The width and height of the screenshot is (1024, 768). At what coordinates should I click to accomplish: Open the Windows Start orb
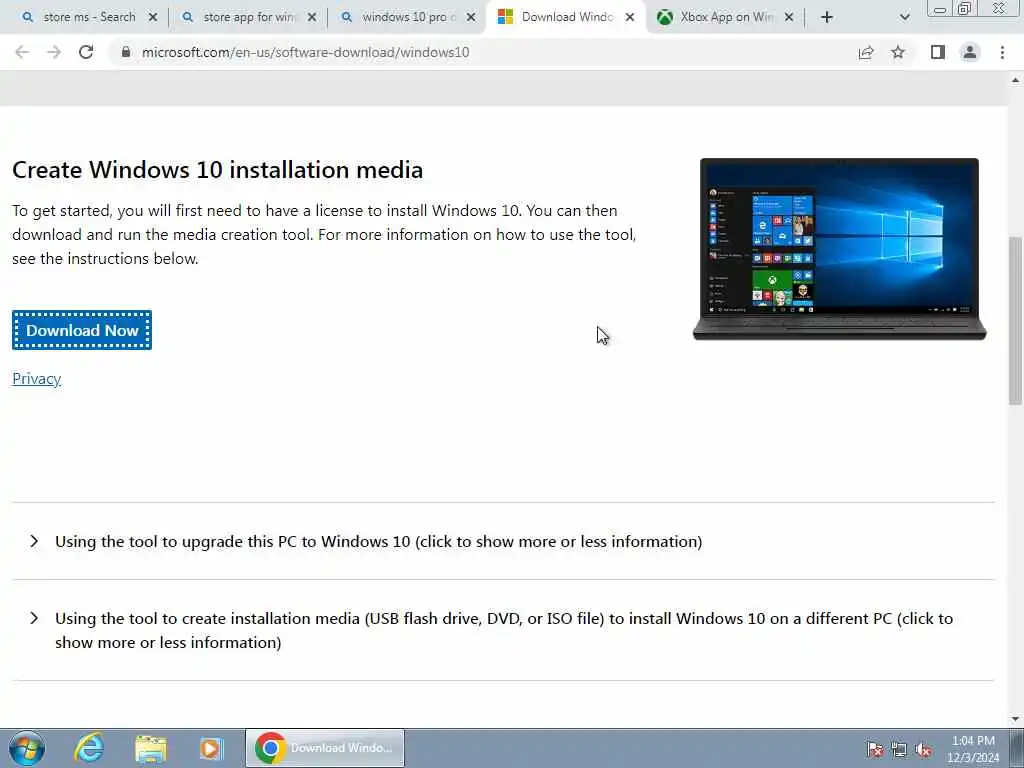point(27,748)
